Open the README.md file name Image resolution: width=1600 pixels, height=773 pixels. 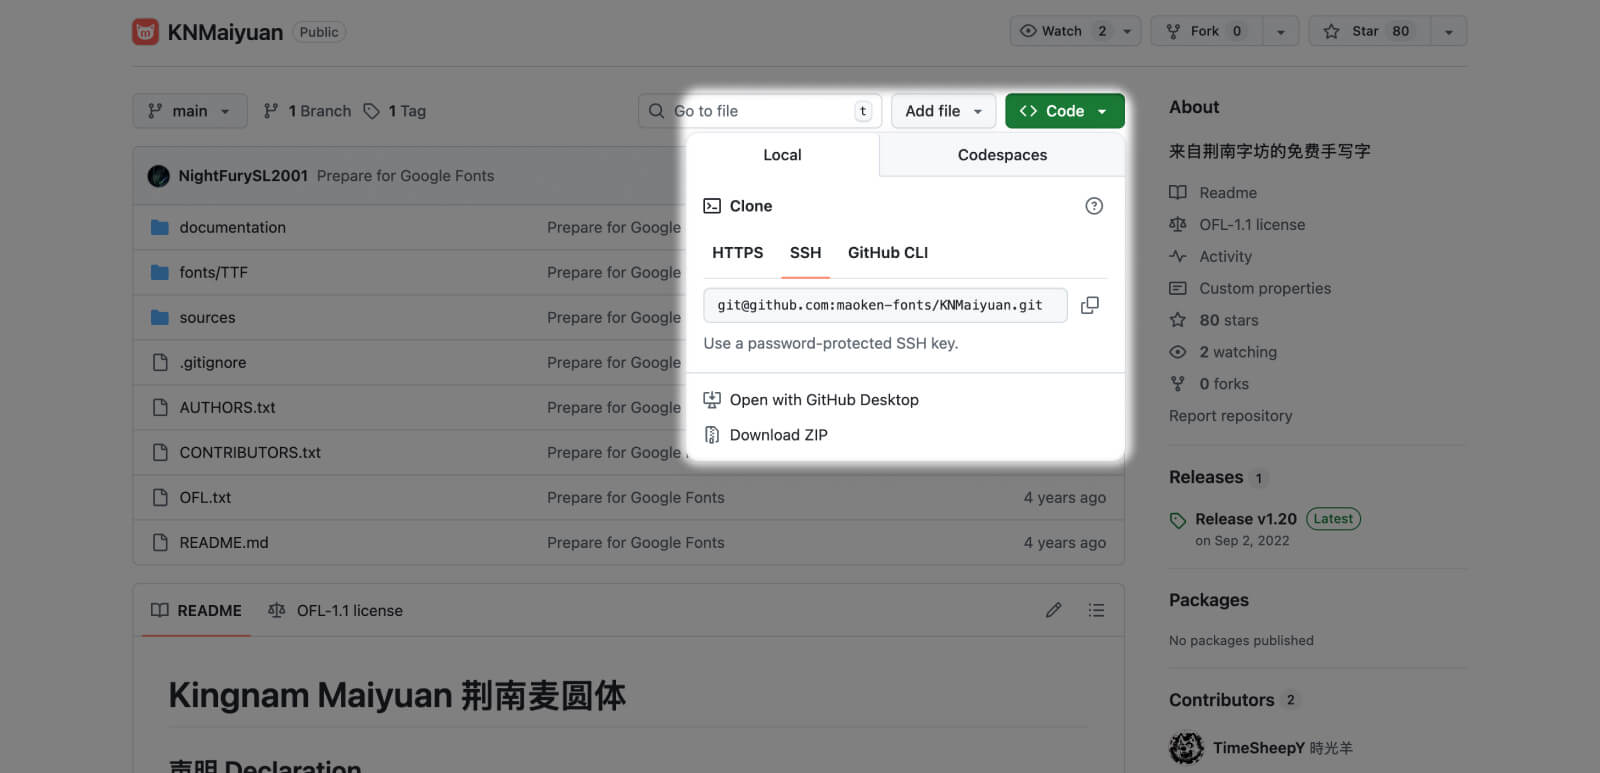(224, 542)
